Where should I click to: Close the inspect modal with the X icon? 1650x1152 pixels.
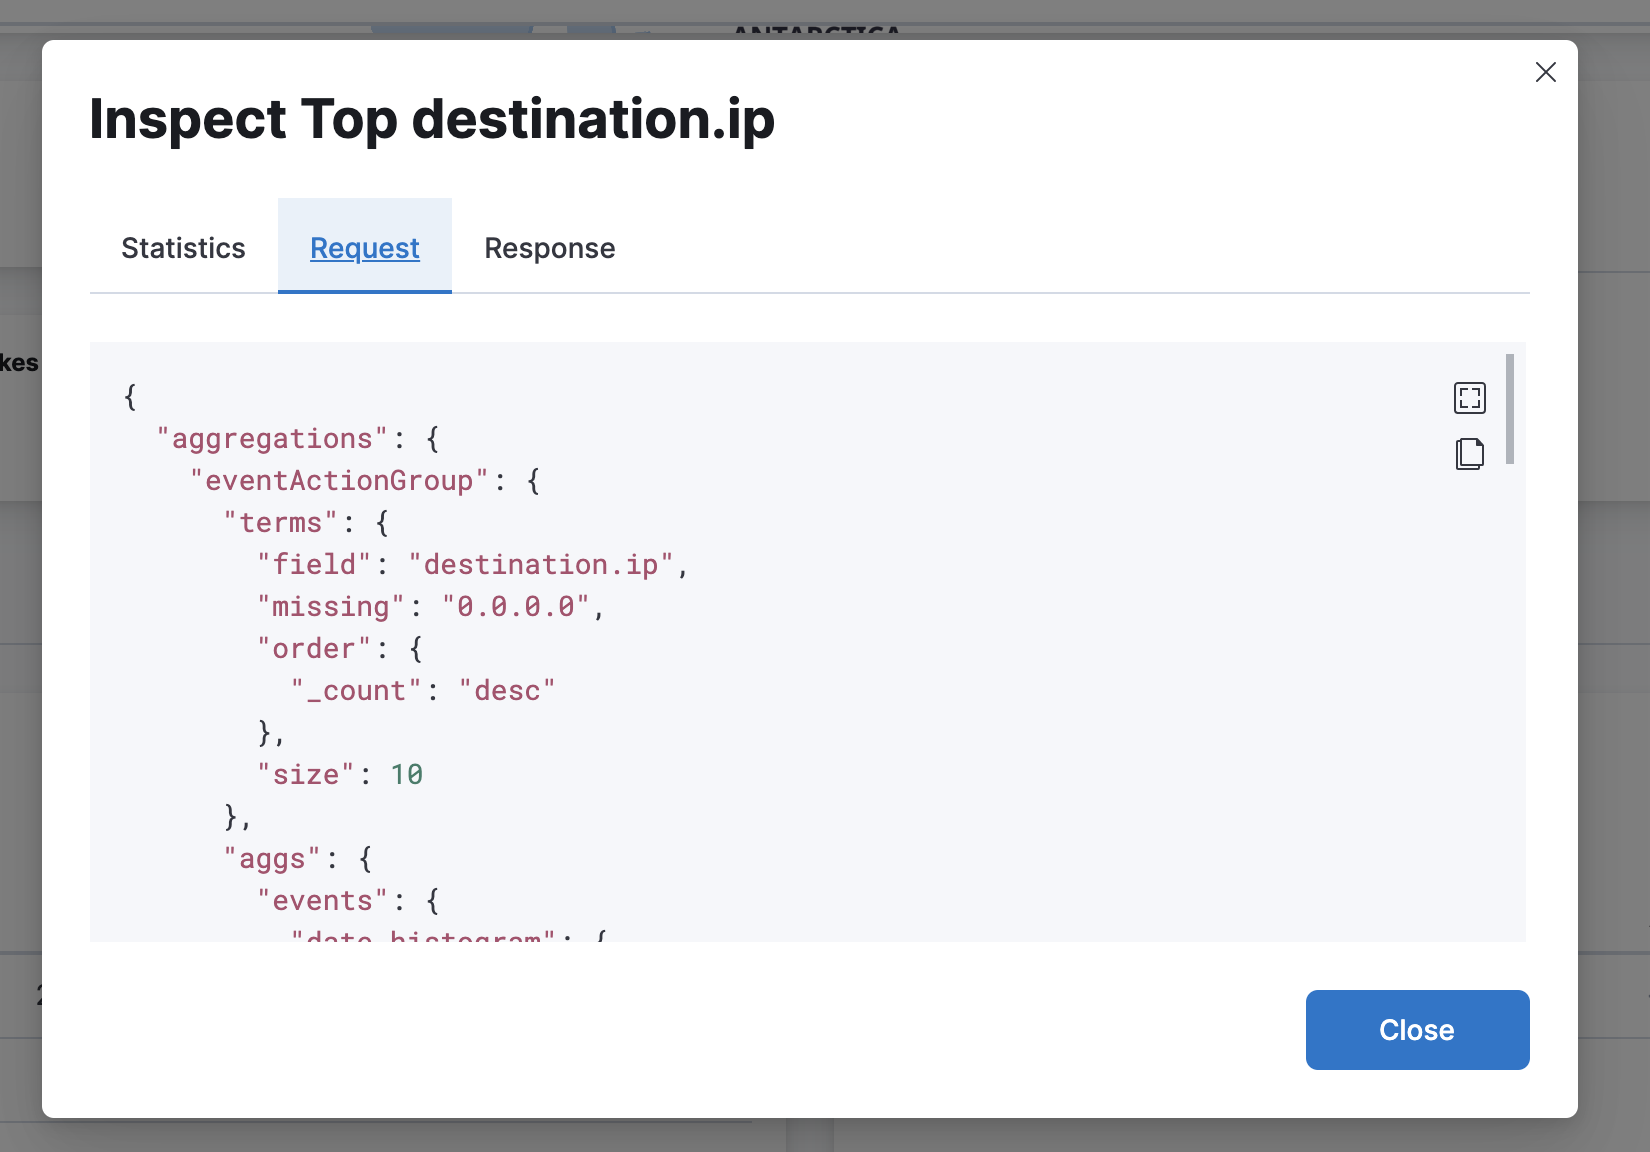1545,72
